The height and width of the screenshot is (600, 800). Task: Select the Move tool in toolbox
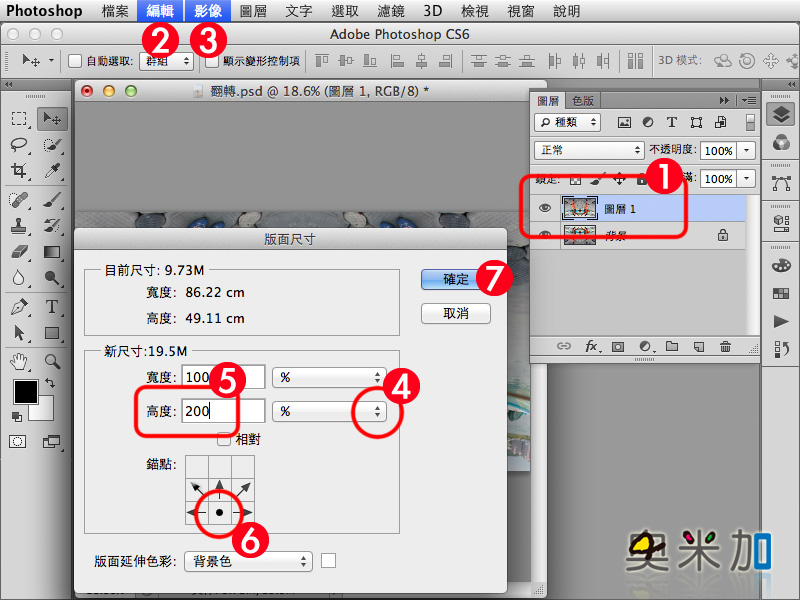(52, 119)
